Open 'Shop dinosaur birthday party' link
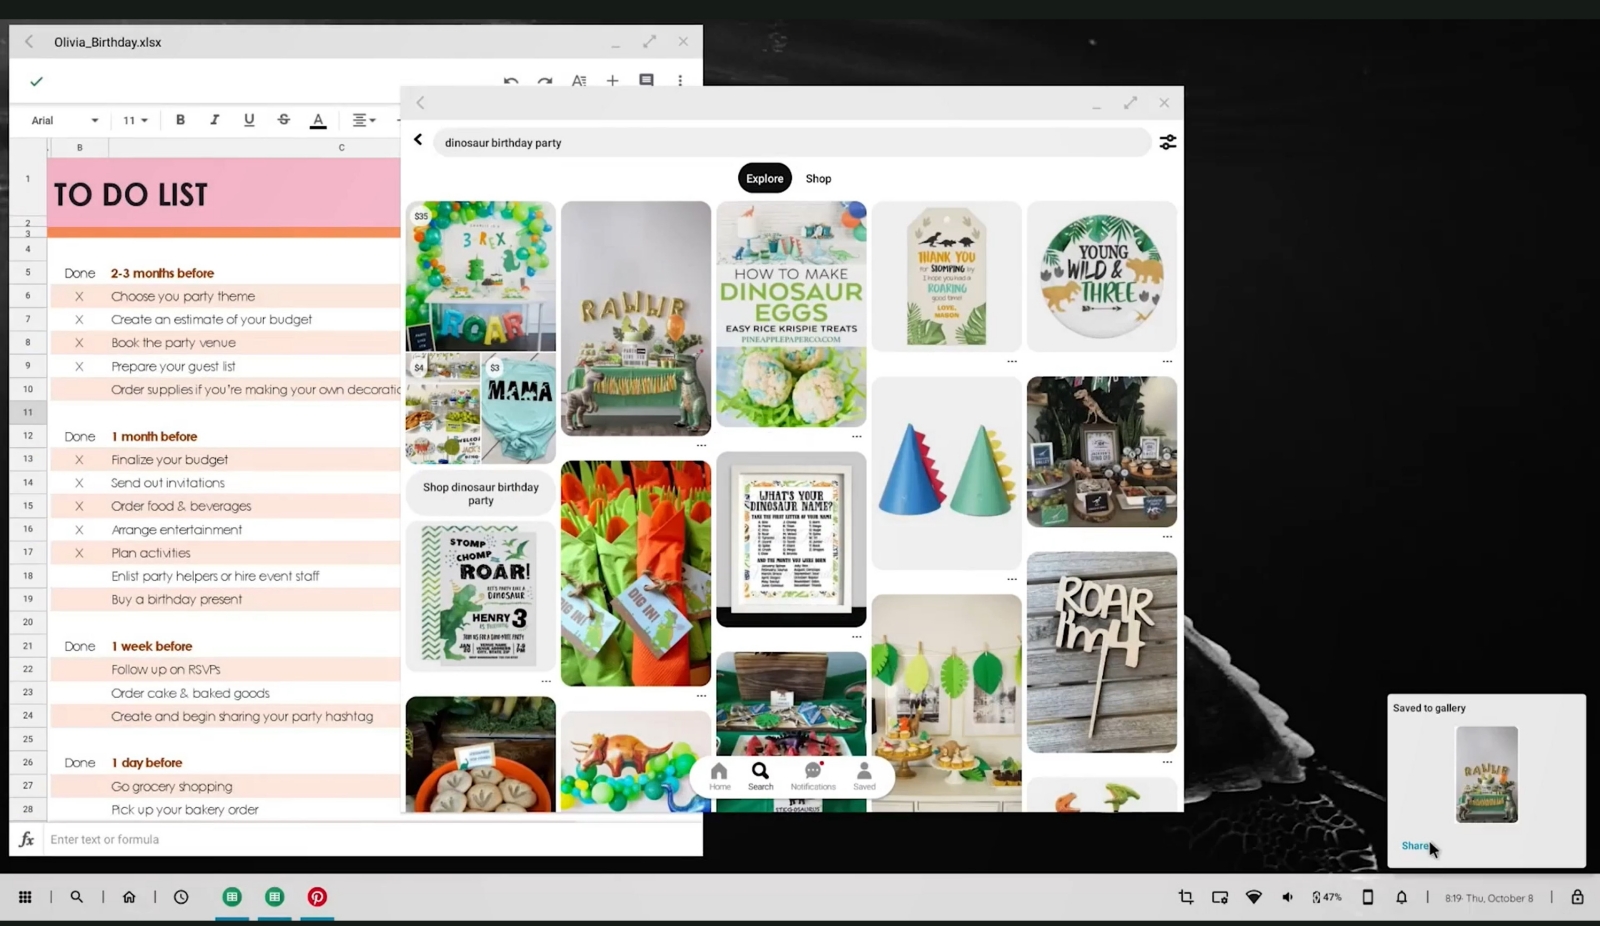The height and width of the screenshot is (926, 1600). [x=481, y=494]
